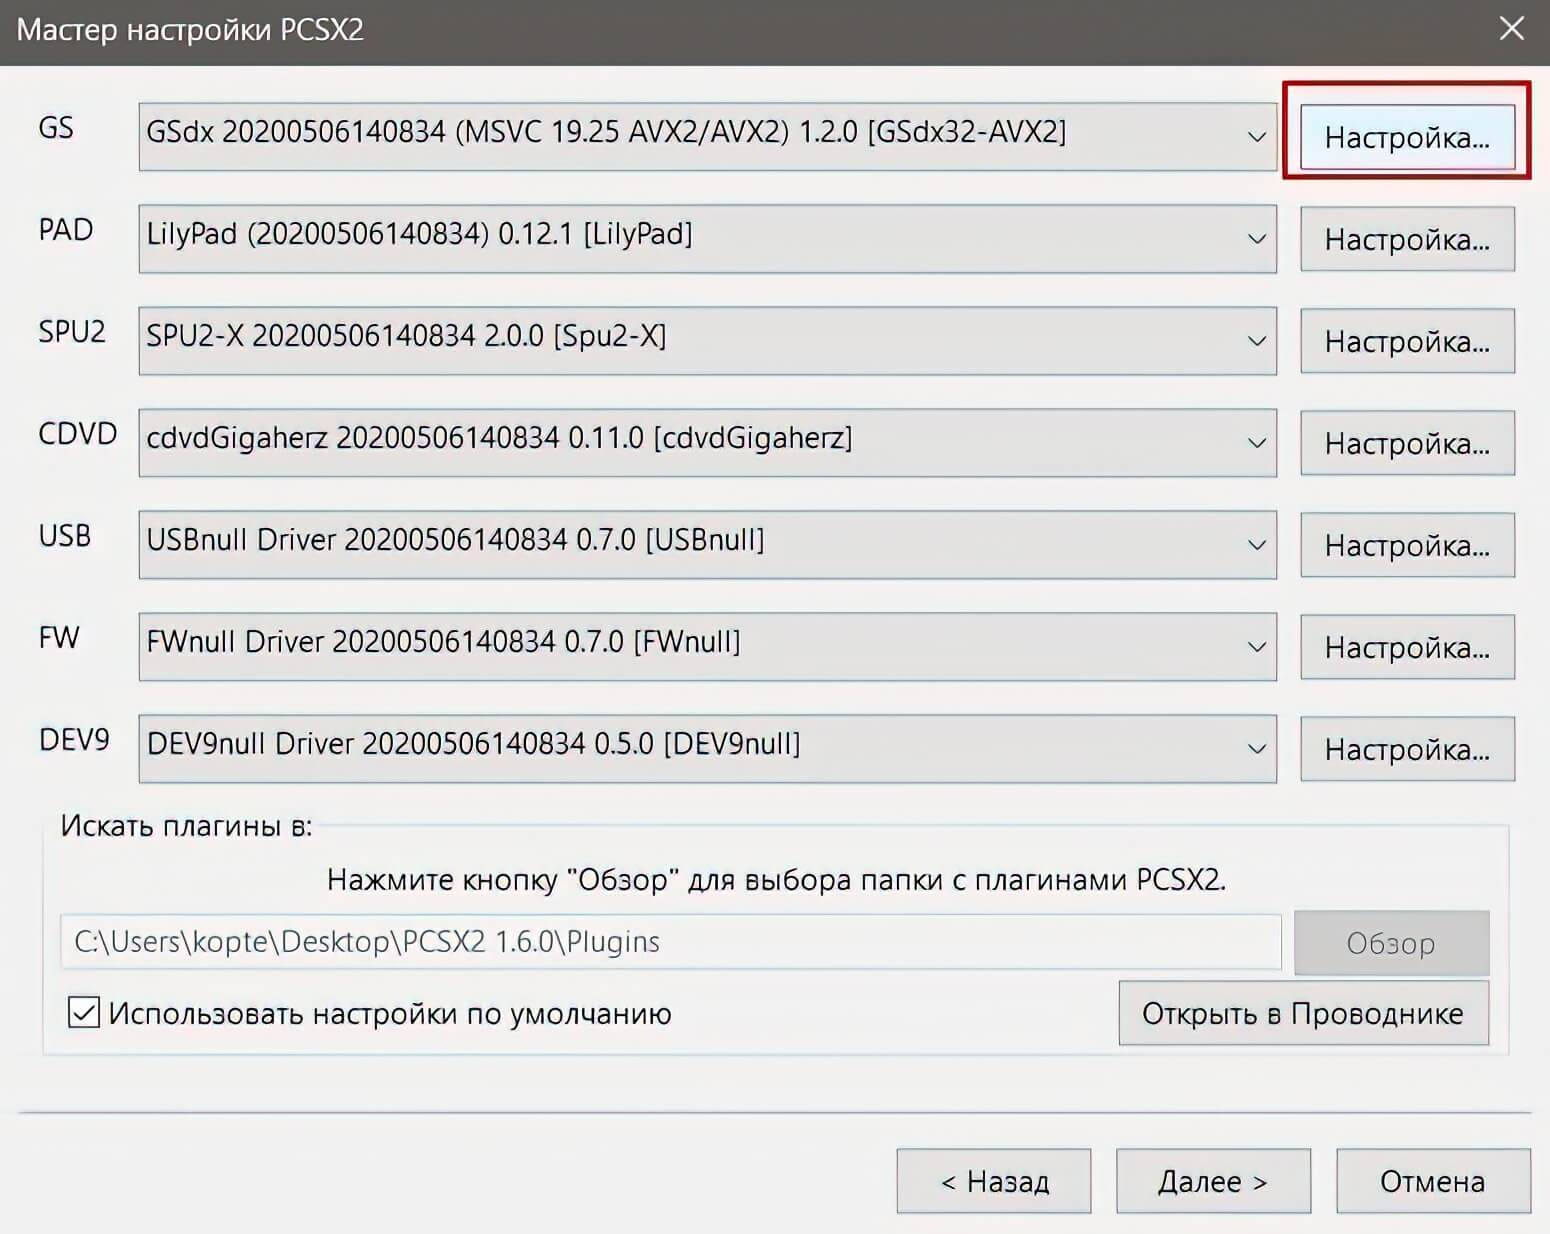Expand the FWnull Driver dropdown
Image resolution: width=1550 pixels, height=1234 pixels.
point(707,646)
